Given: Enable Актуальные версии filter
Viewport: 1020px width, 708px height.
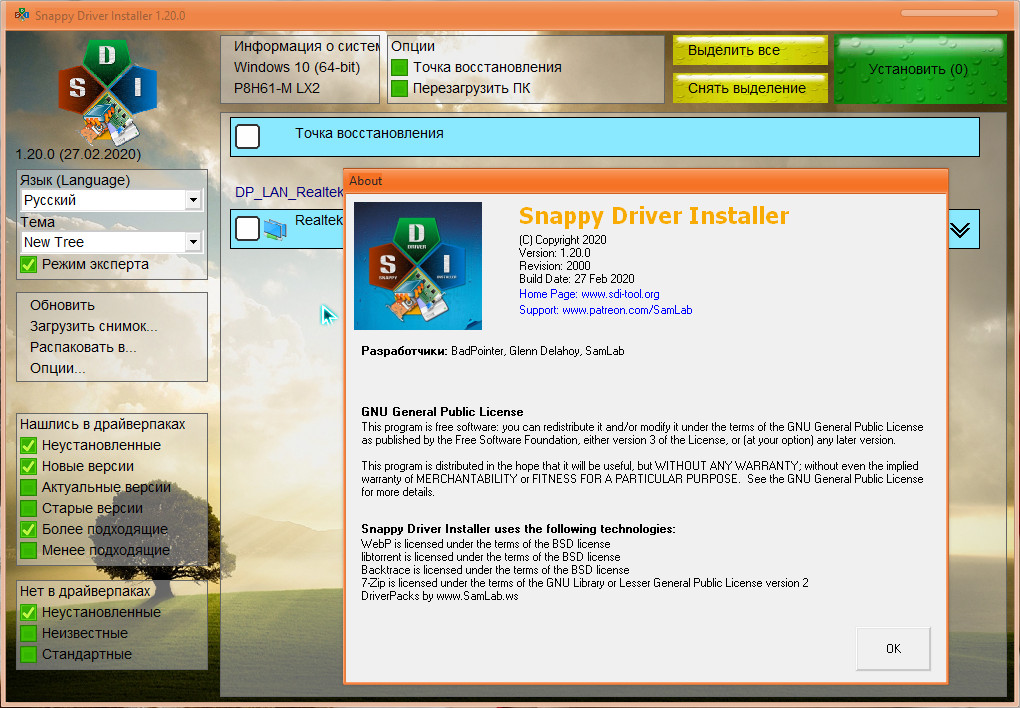Looking at the screenshot, I should (28, 487).
